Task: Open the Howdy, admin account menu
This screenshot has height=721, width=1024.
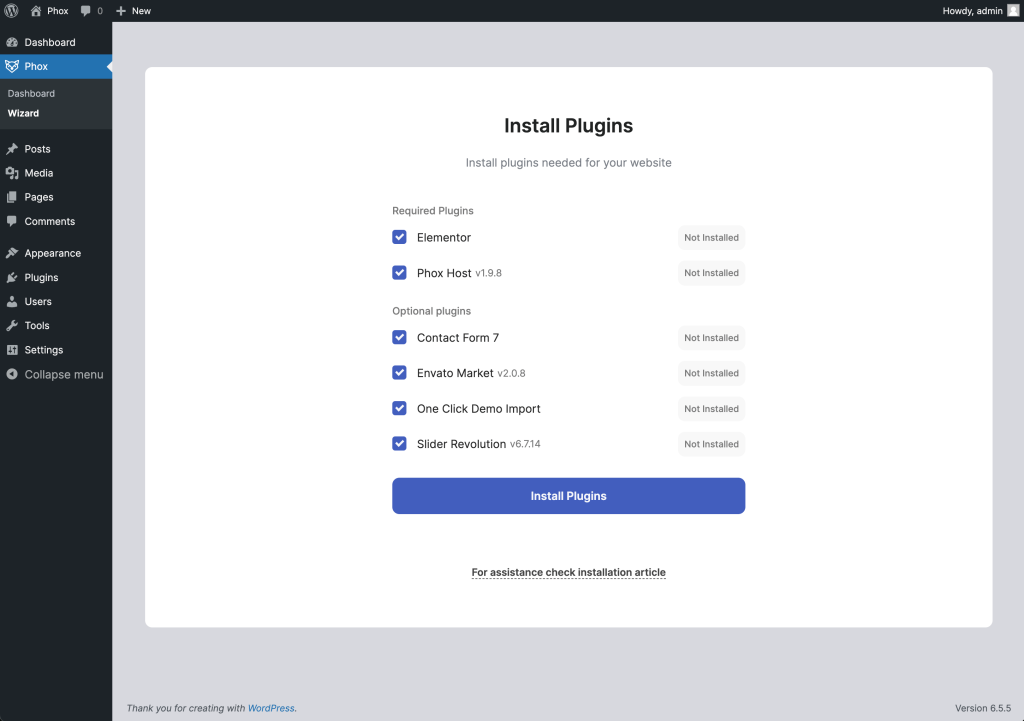Action: tap(962, 10)
